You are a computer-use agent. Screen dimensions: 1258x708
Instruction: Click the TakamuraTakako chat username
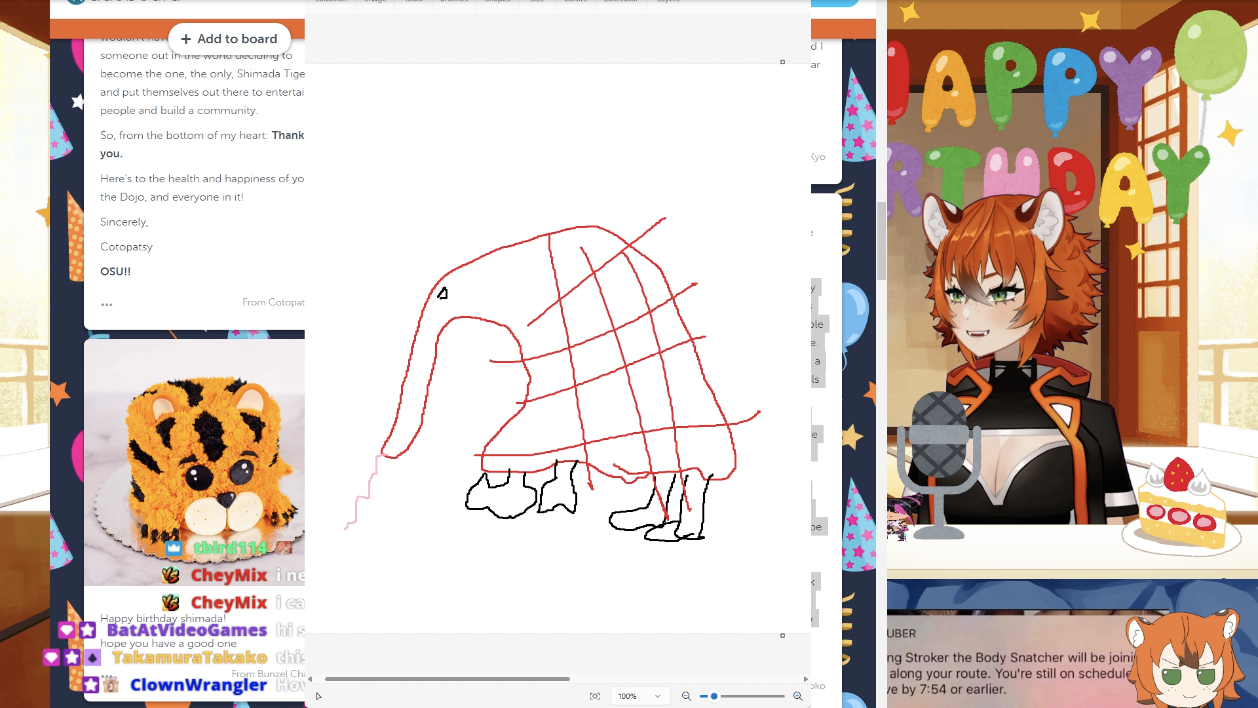[189, 657]
